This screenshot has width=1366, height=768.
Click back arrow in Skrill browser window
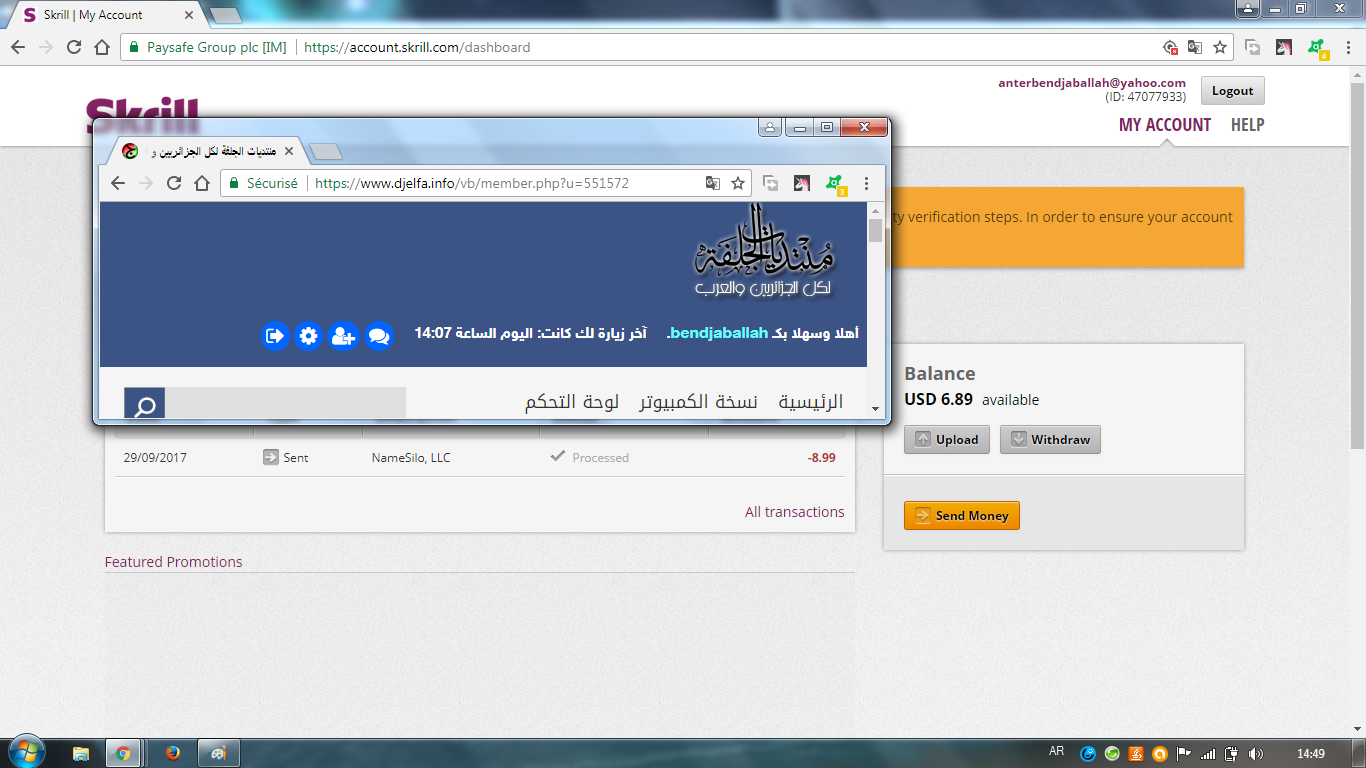(18, 47)
